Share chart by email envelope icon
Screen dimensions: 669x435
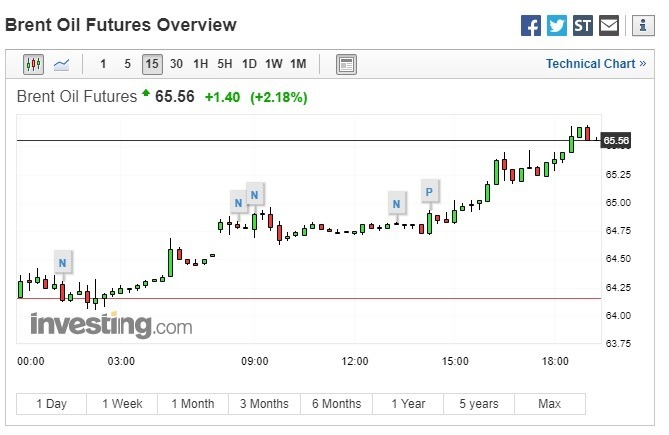click(x=609, y=26)
